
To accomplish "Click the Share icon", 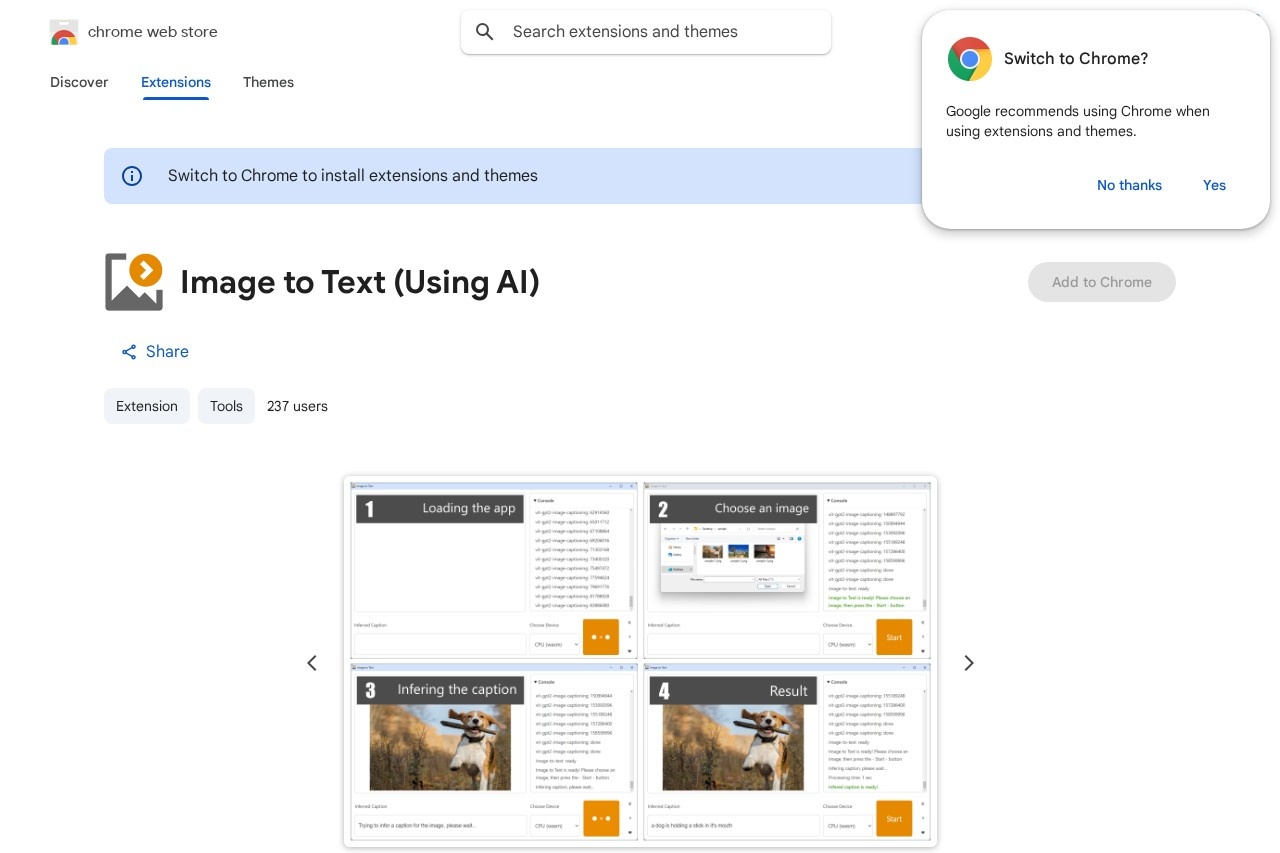I will tap(129, 352).
